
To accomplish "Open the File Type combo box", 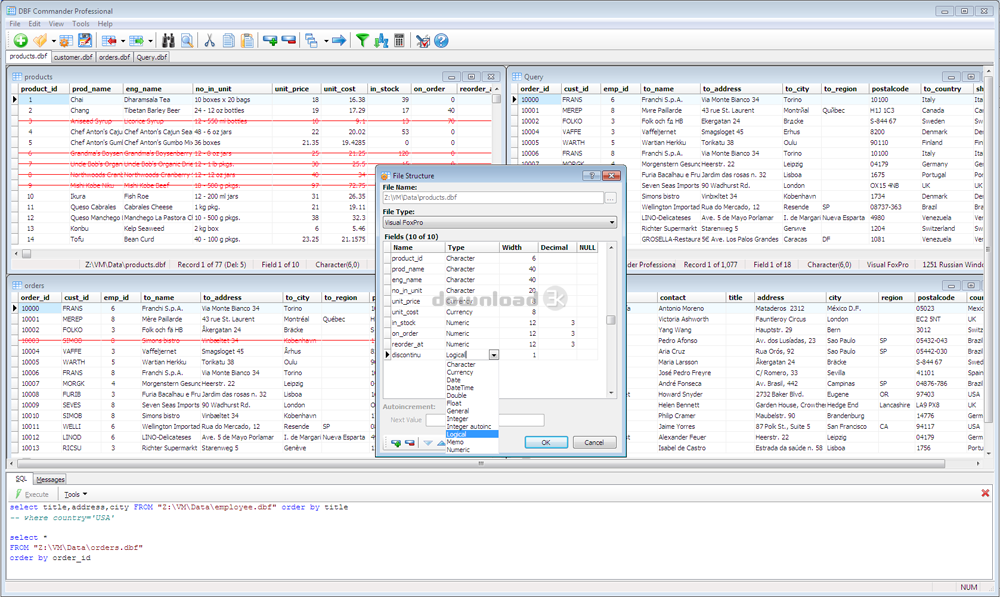I will click(499, 223).
